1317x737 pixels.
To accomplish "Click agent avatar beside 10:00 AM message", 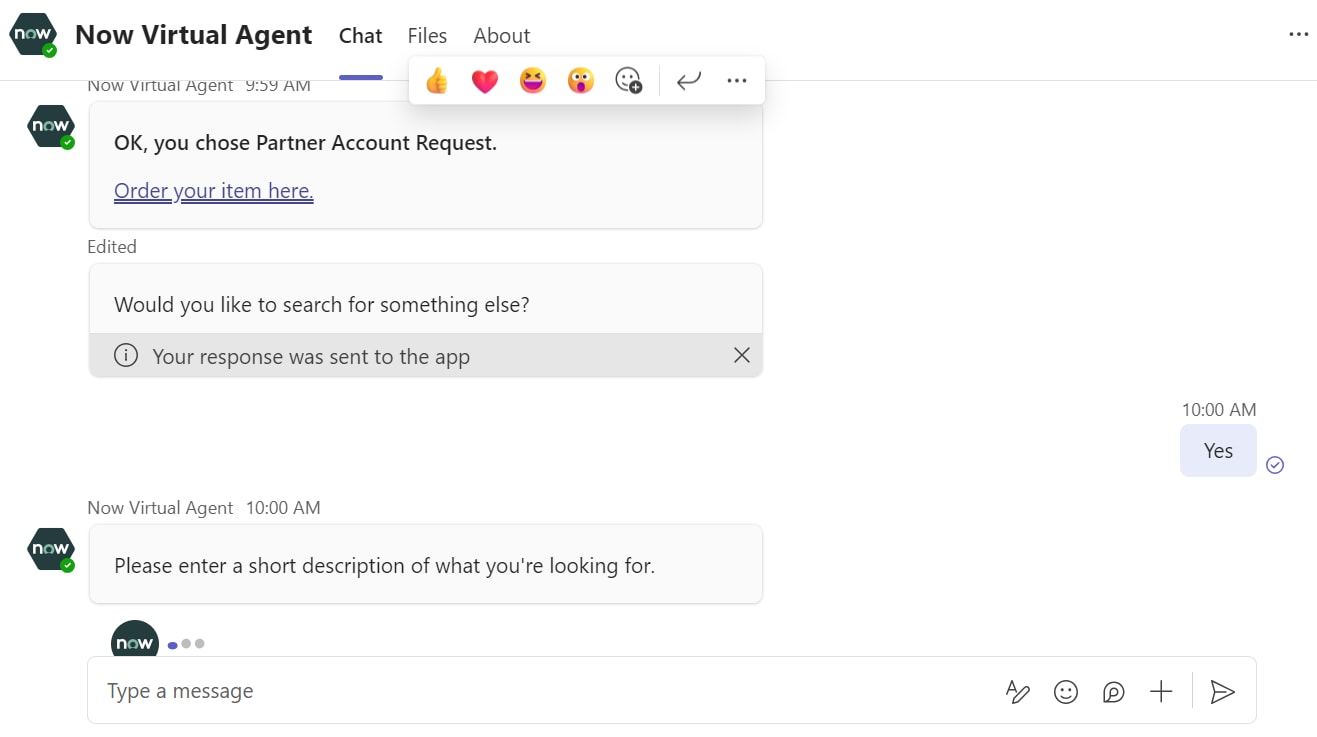I will (x=51, y=550).
